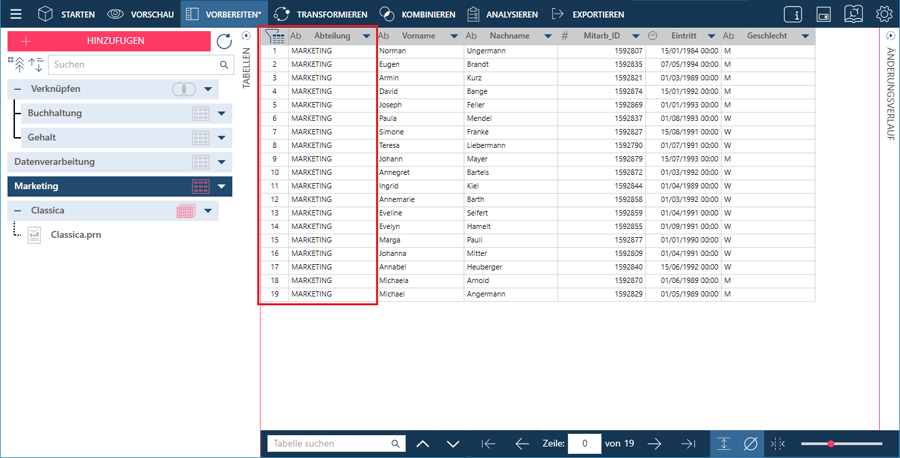The image size is (900, 458).
Task: Open the information panel icon
Action: 793,14
